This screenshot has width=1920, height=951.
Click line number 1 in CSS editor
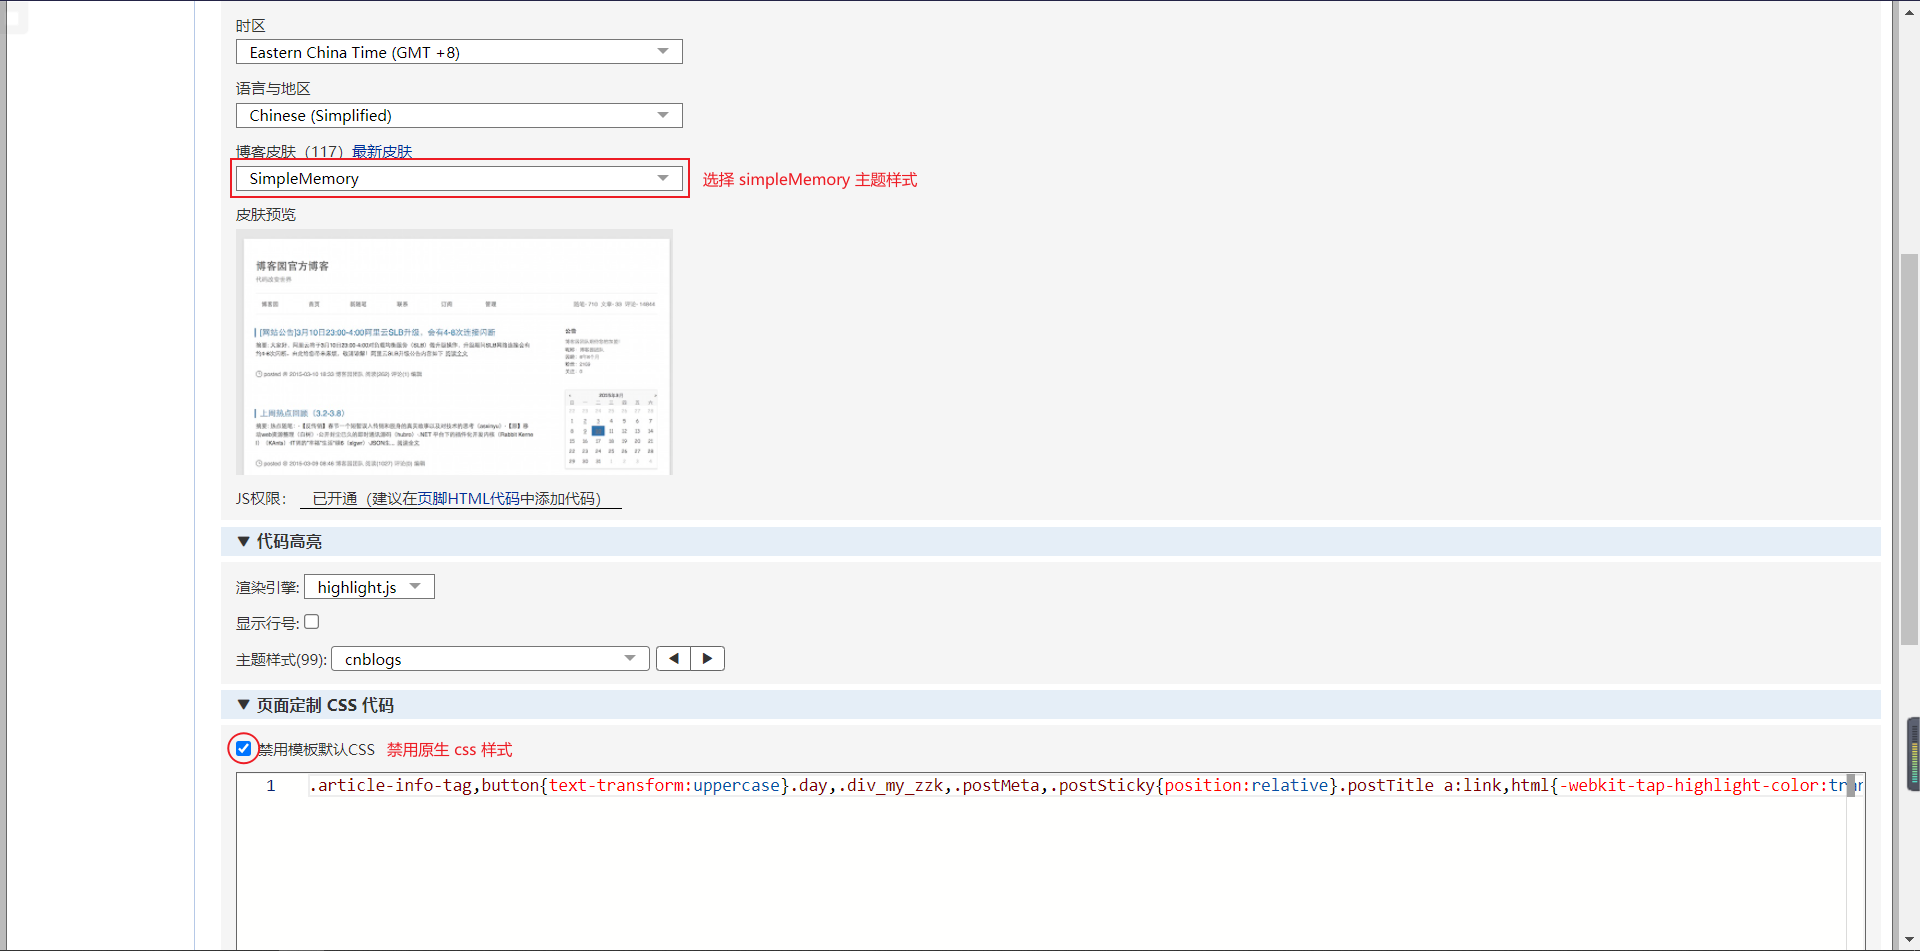[270, 785]
